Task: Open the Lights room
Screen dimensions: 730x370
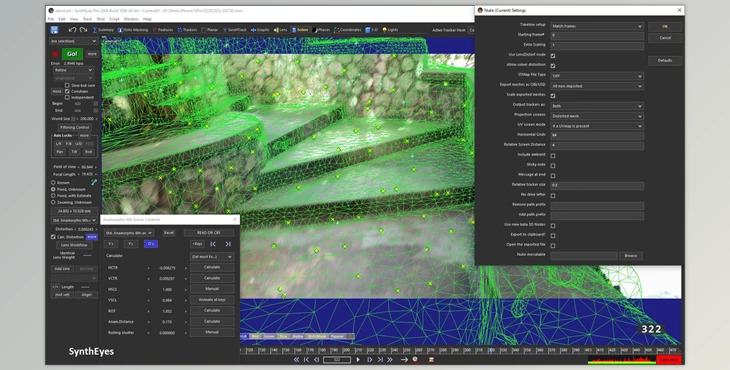Action: pyautogui.click(x=390, y=30)
